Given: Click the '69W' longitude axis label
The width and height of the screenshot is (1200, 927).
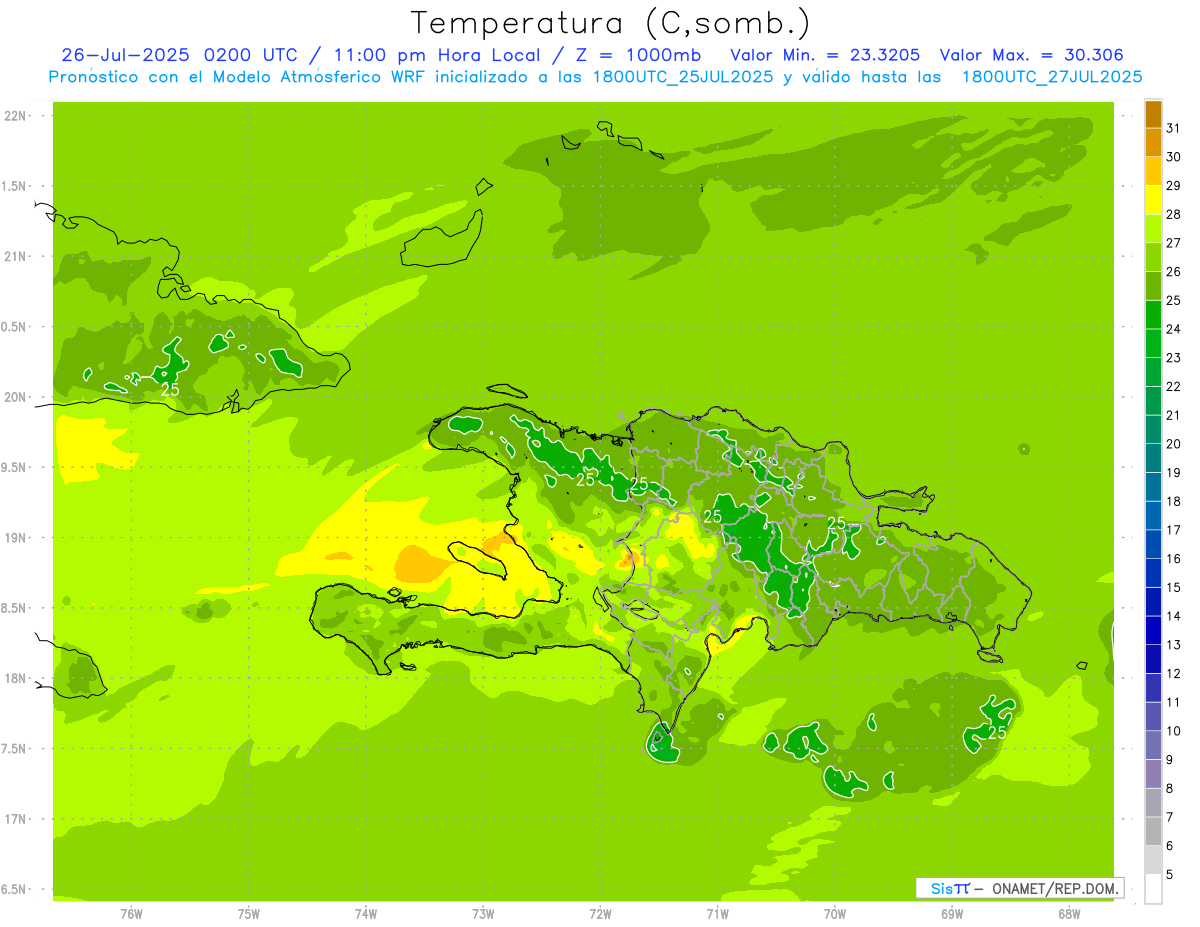Looking at the screenshot, I should (x=952, y=915).
